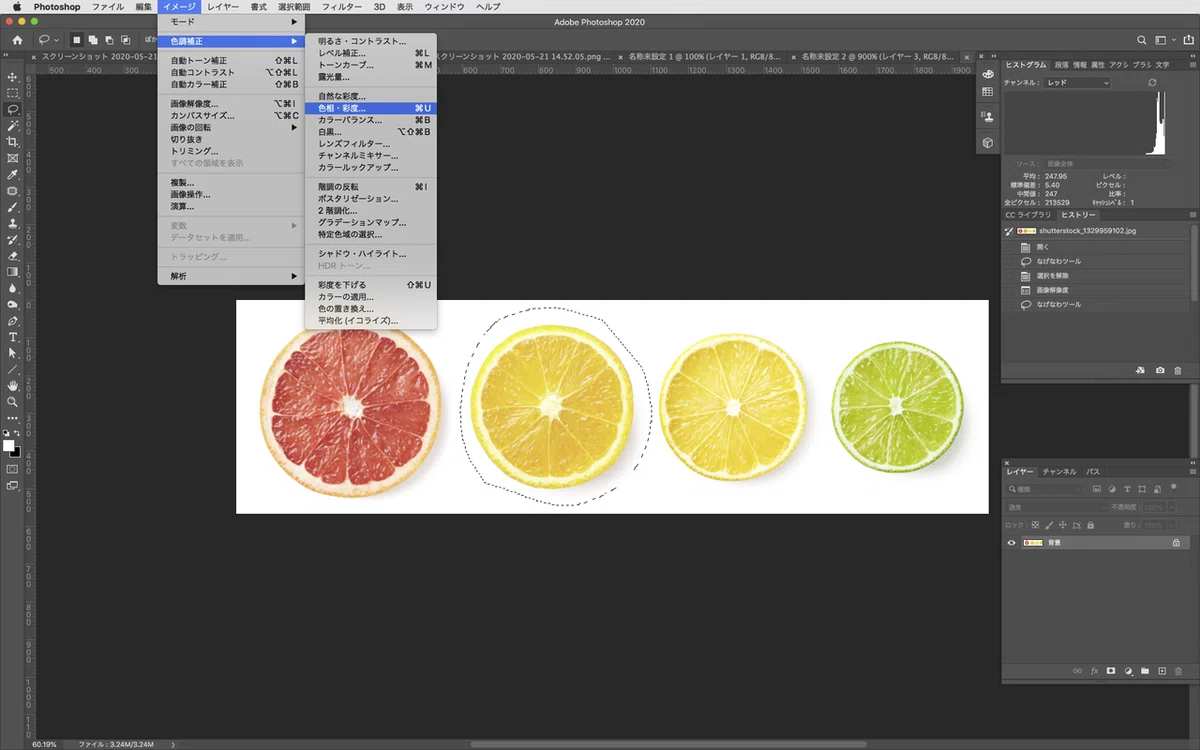Expand the モード submenu

point(230,21)
